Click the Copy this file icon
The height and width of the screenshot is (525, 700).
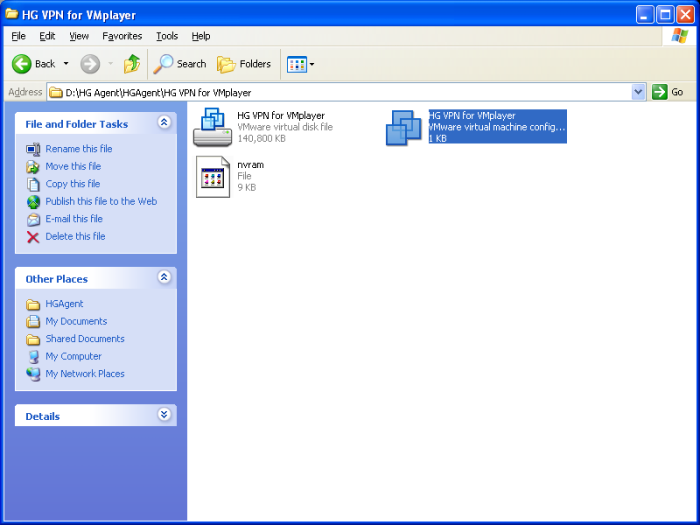[33, 184]
